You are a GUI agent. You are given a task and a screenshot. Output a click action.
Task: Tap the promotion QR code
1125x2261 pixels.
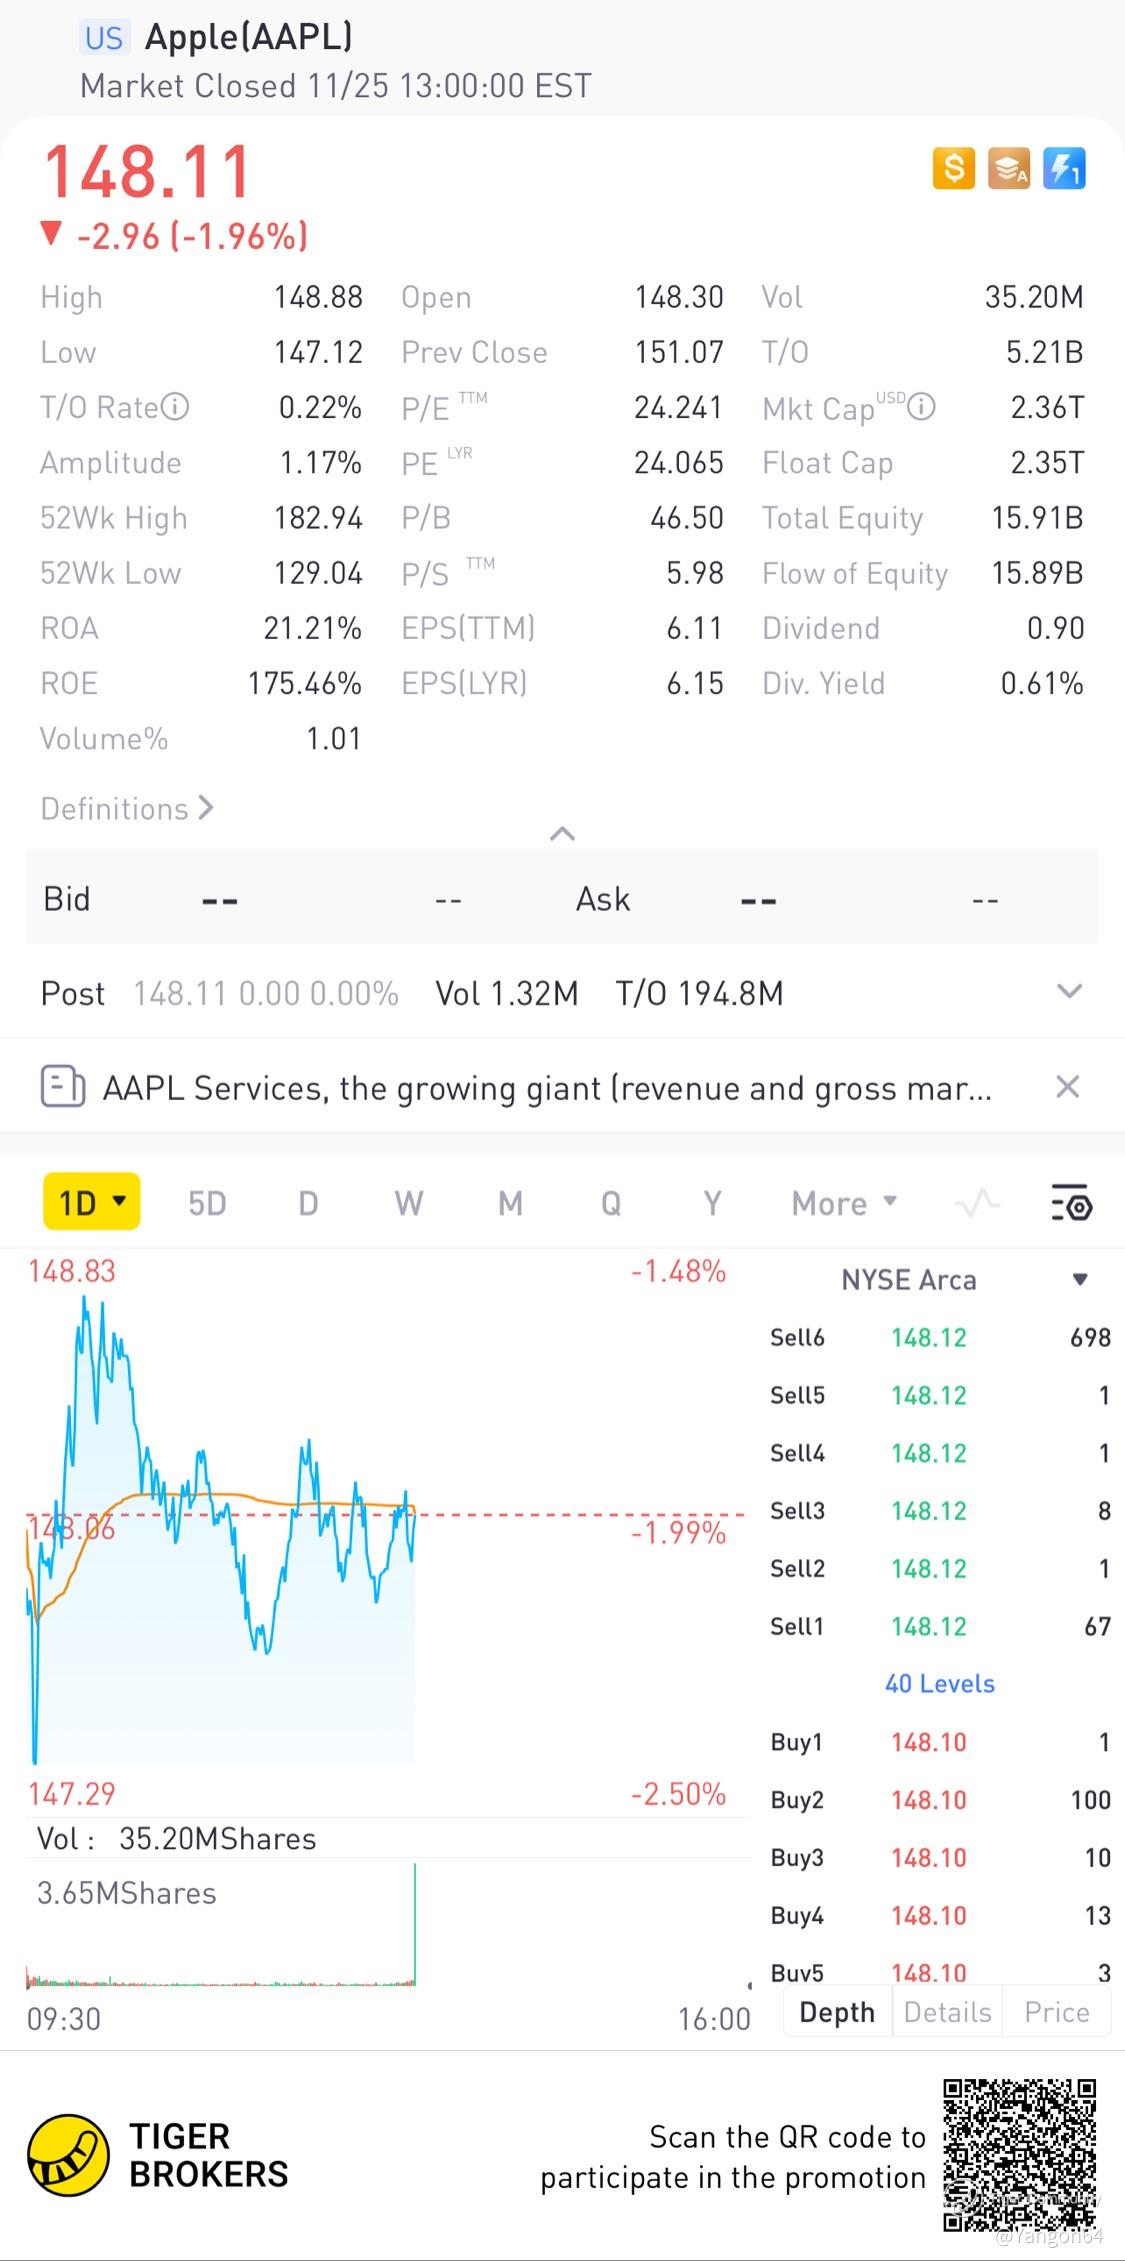pos(1020,2154)
